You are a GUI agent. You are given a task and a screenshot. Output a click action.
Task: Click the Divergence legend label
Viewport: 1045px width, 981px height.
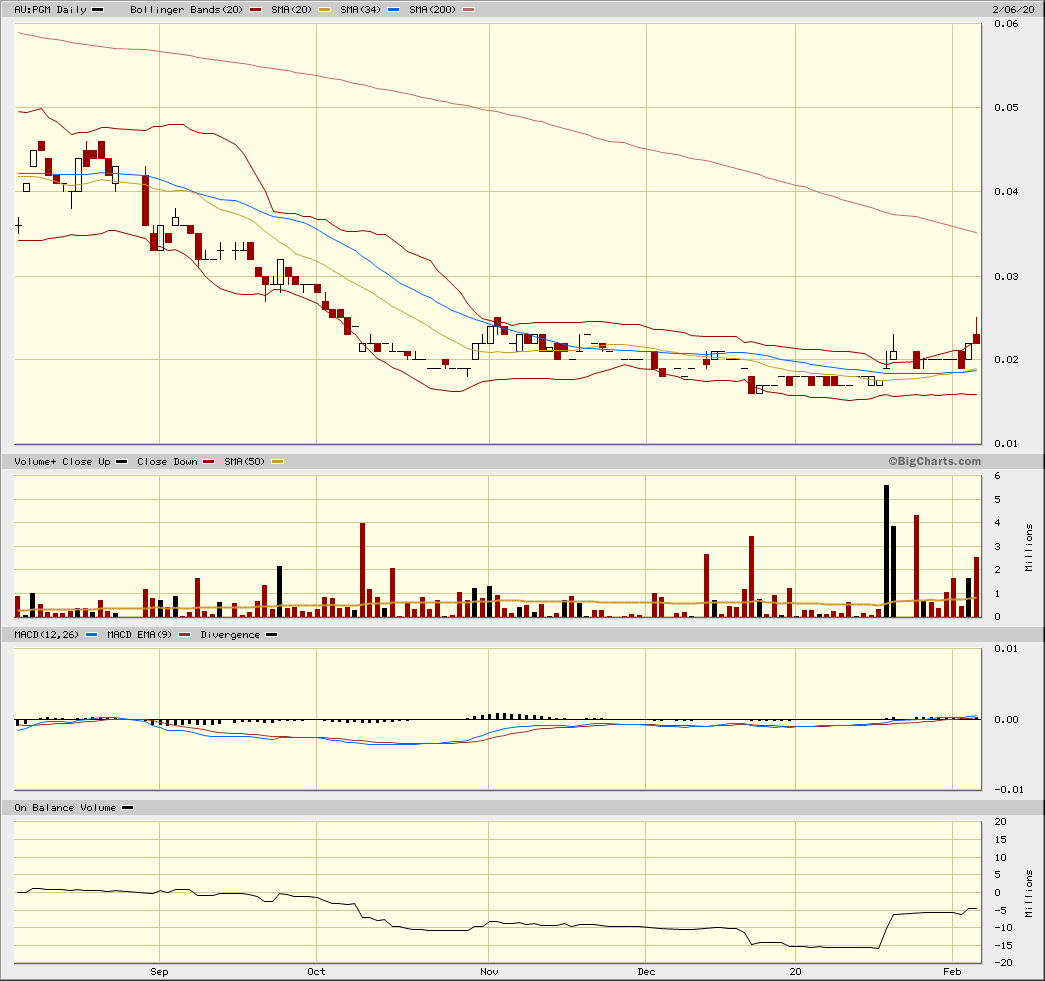click(x=230, y=634)
